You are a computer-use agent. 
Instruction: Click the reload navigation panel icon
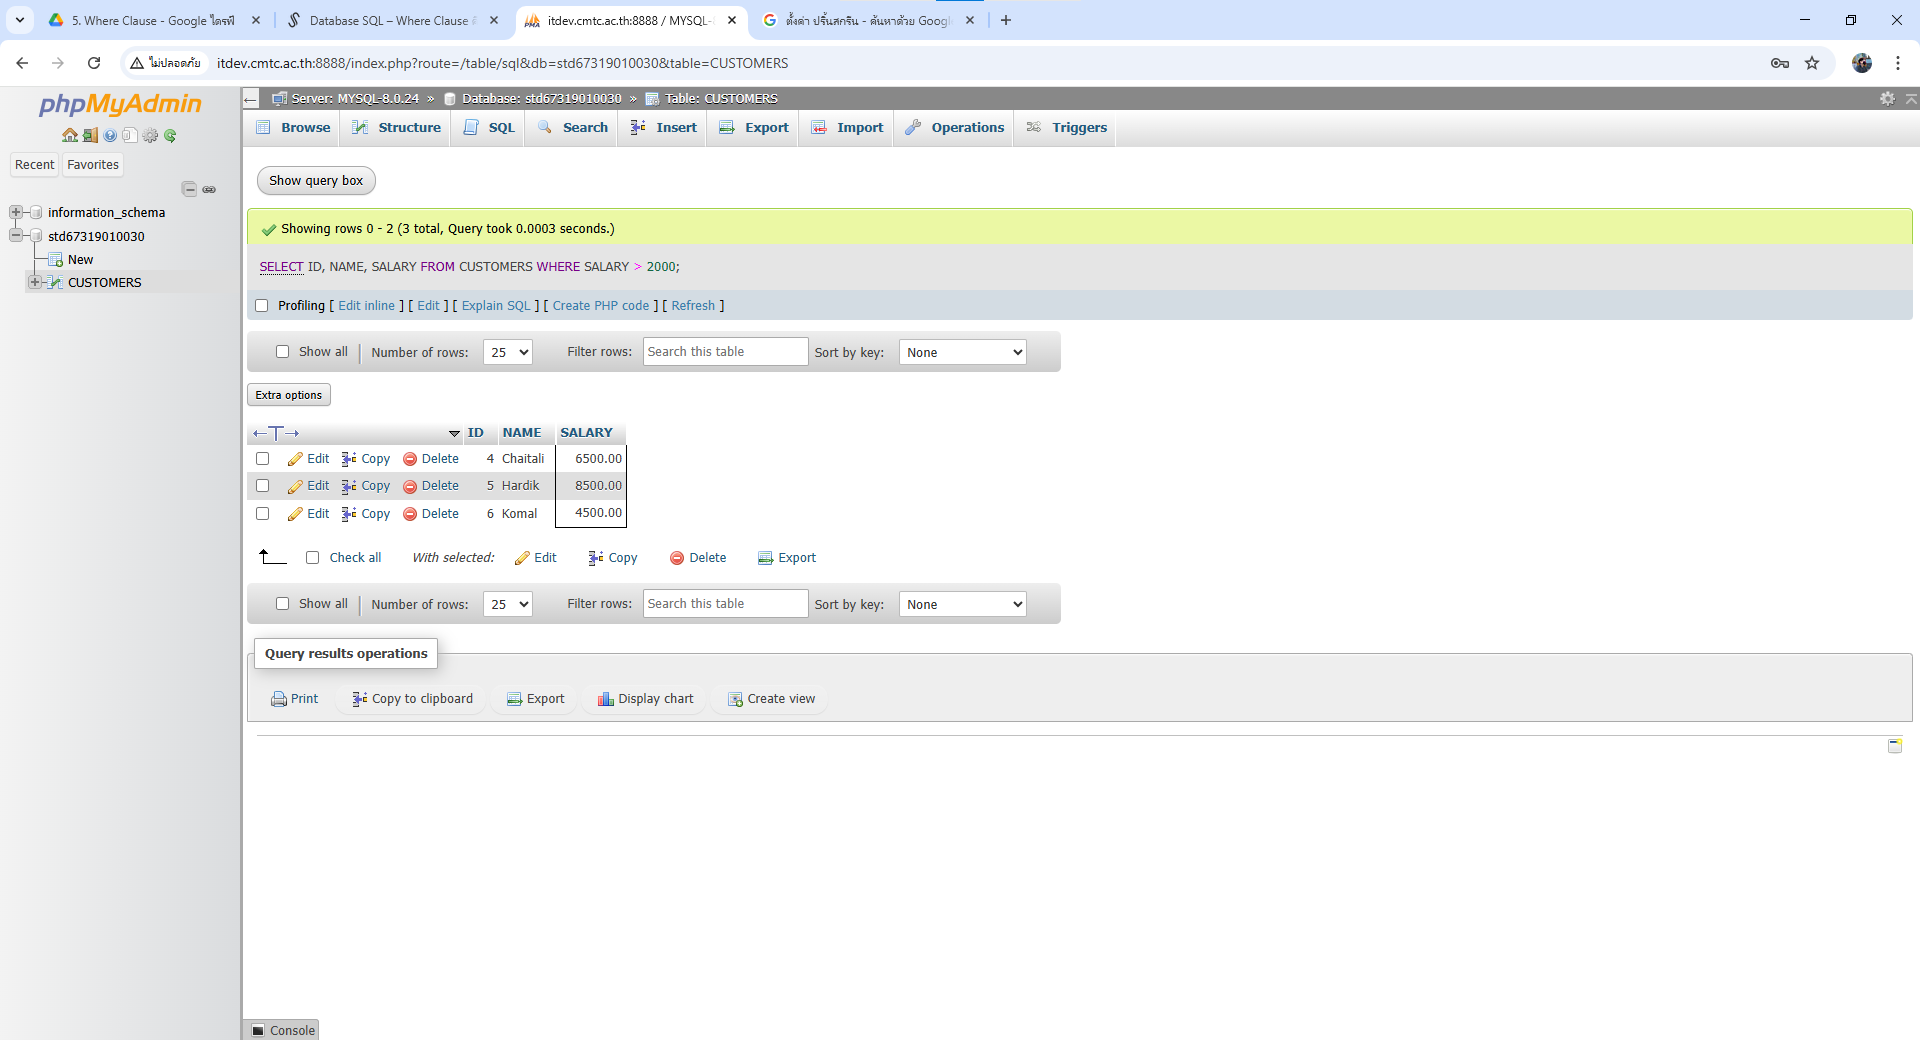170,135
